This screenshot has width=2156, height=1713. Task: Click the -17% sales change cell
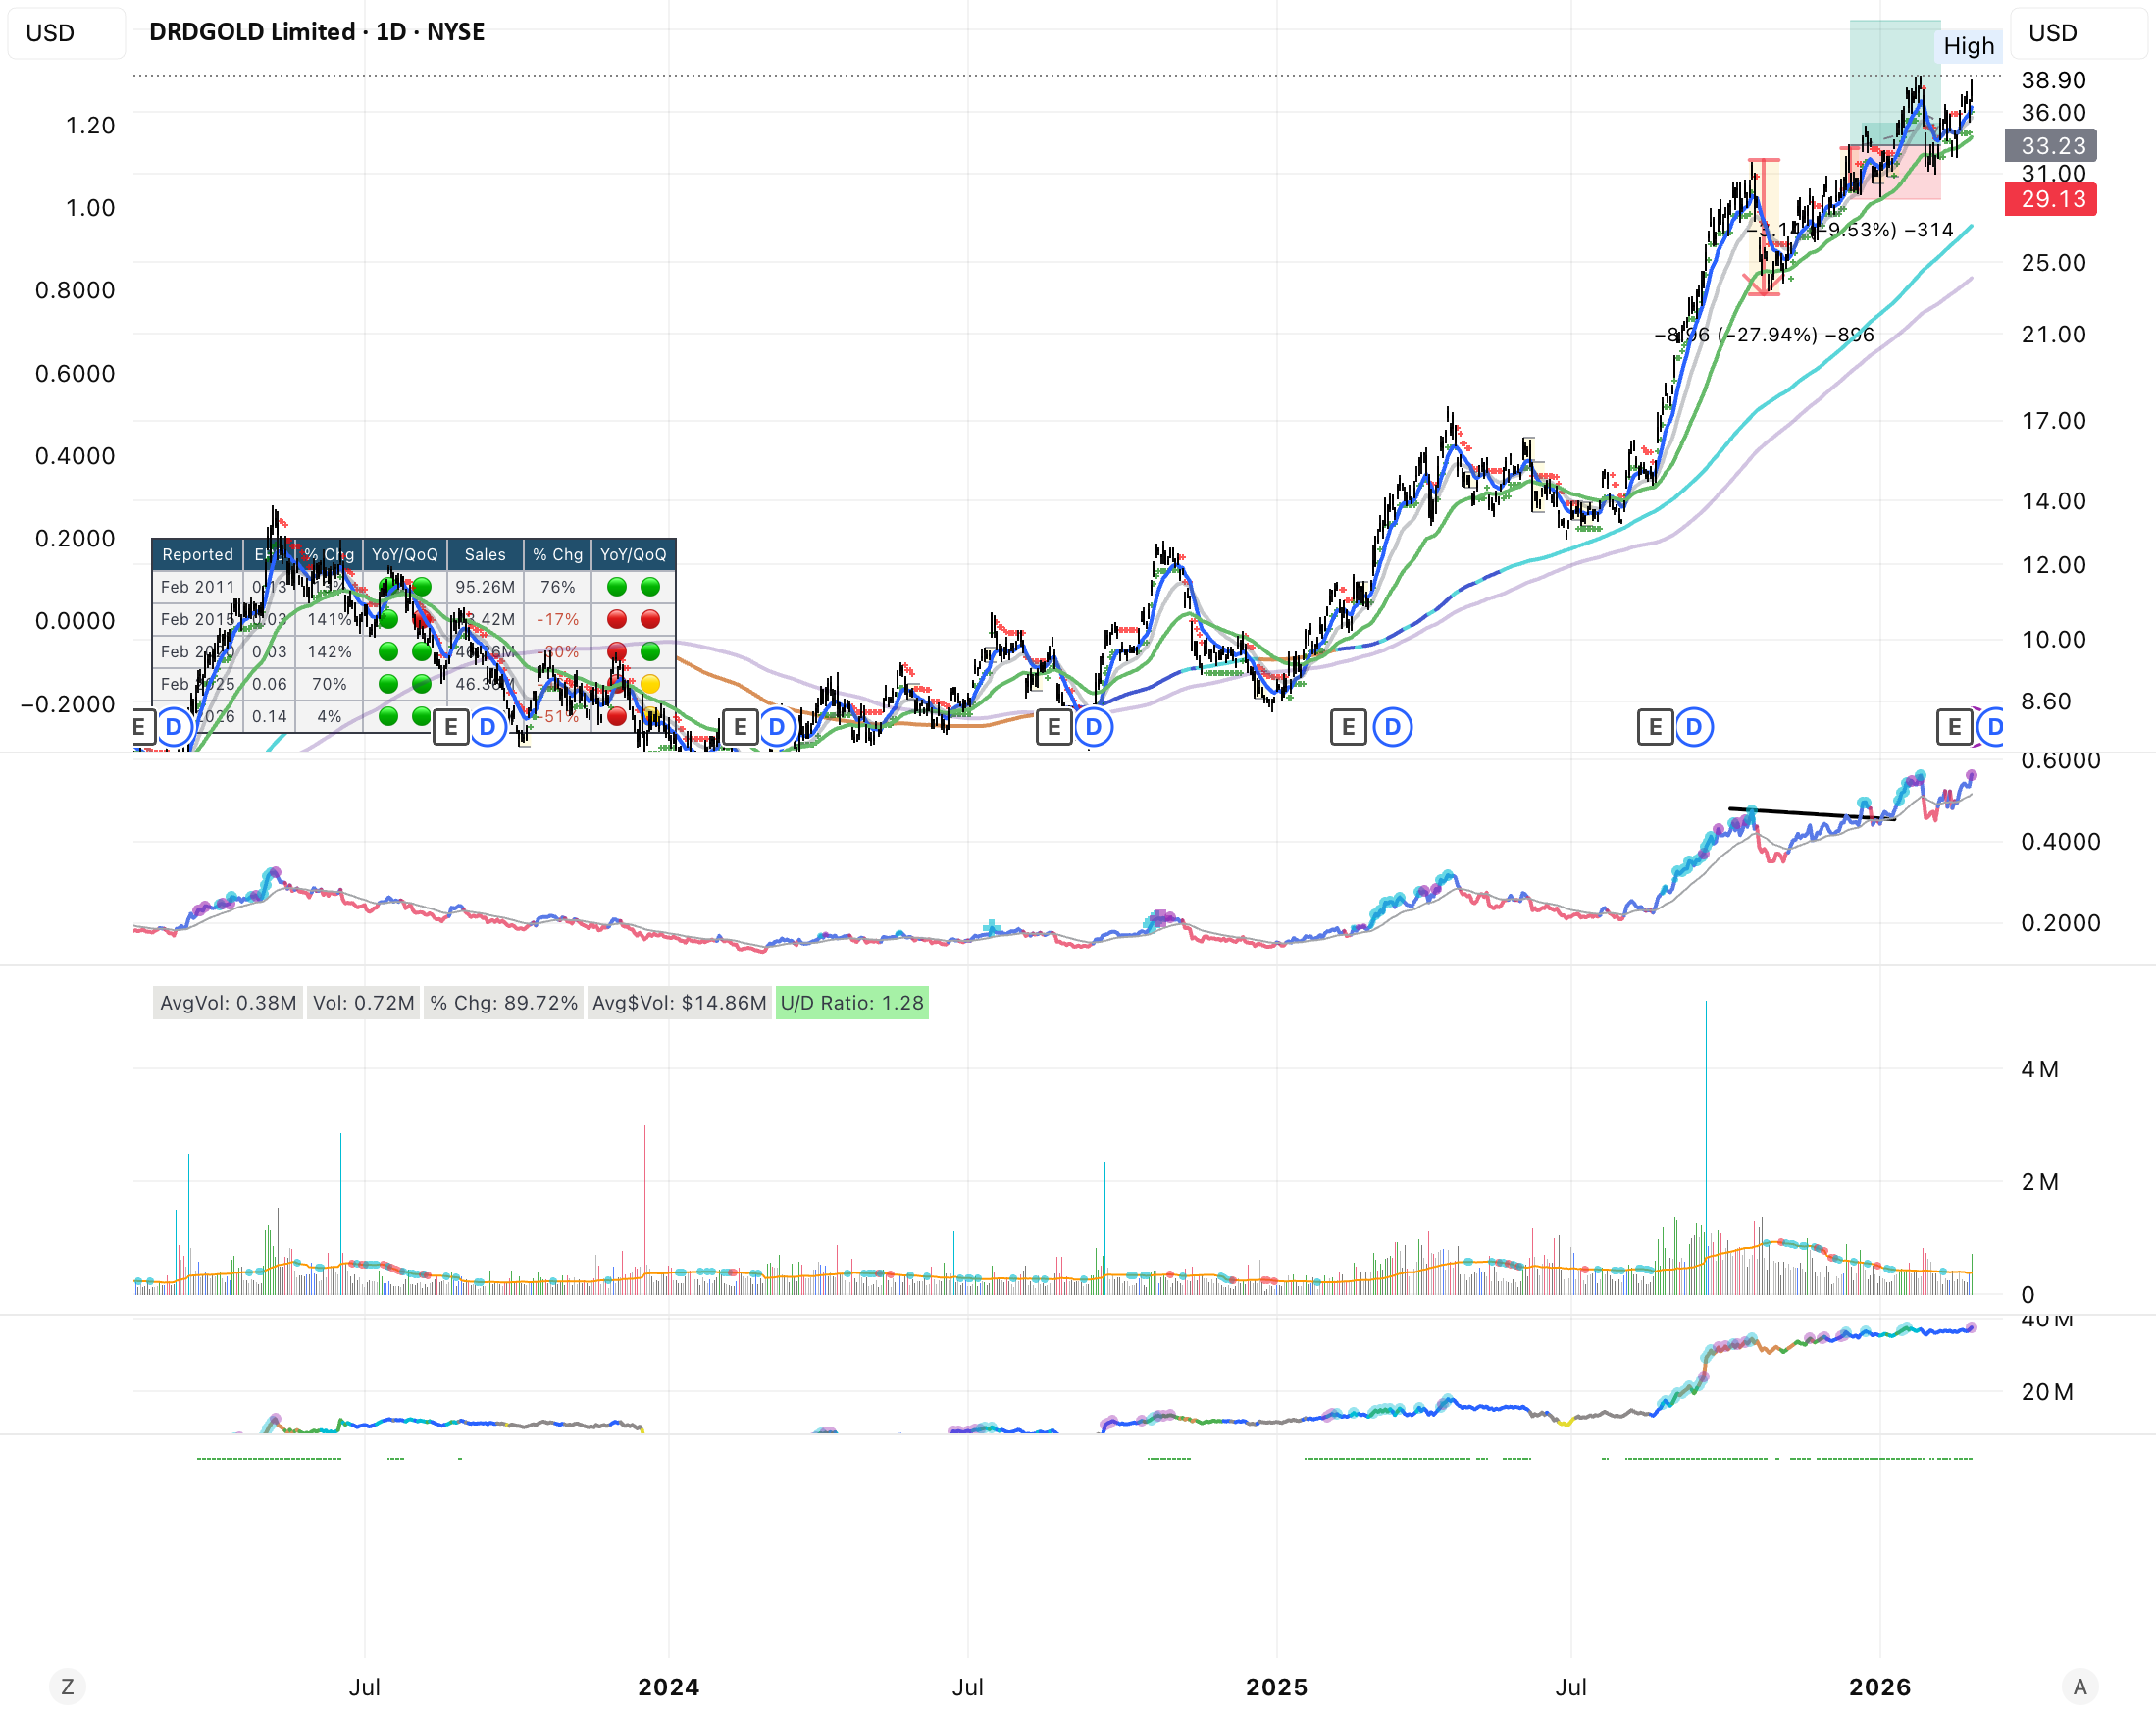coord(557,619)
